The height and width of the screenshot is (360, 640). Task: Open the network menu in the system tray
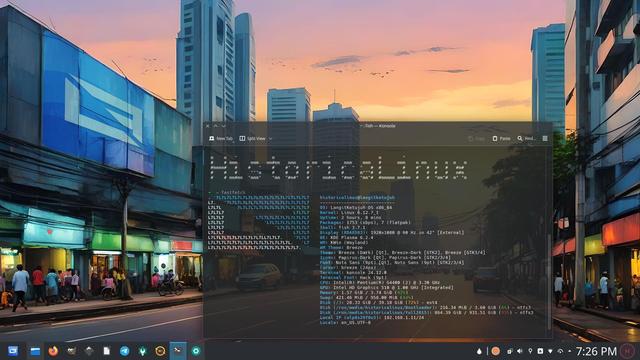point(550,351)
